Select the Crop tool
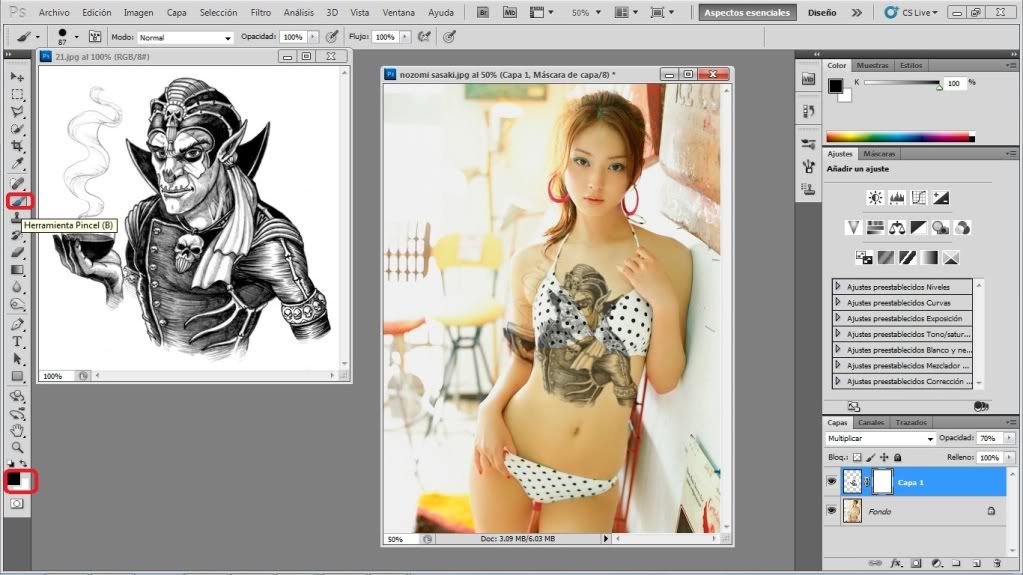This screenshot has height=575, width=1023. 17,146
